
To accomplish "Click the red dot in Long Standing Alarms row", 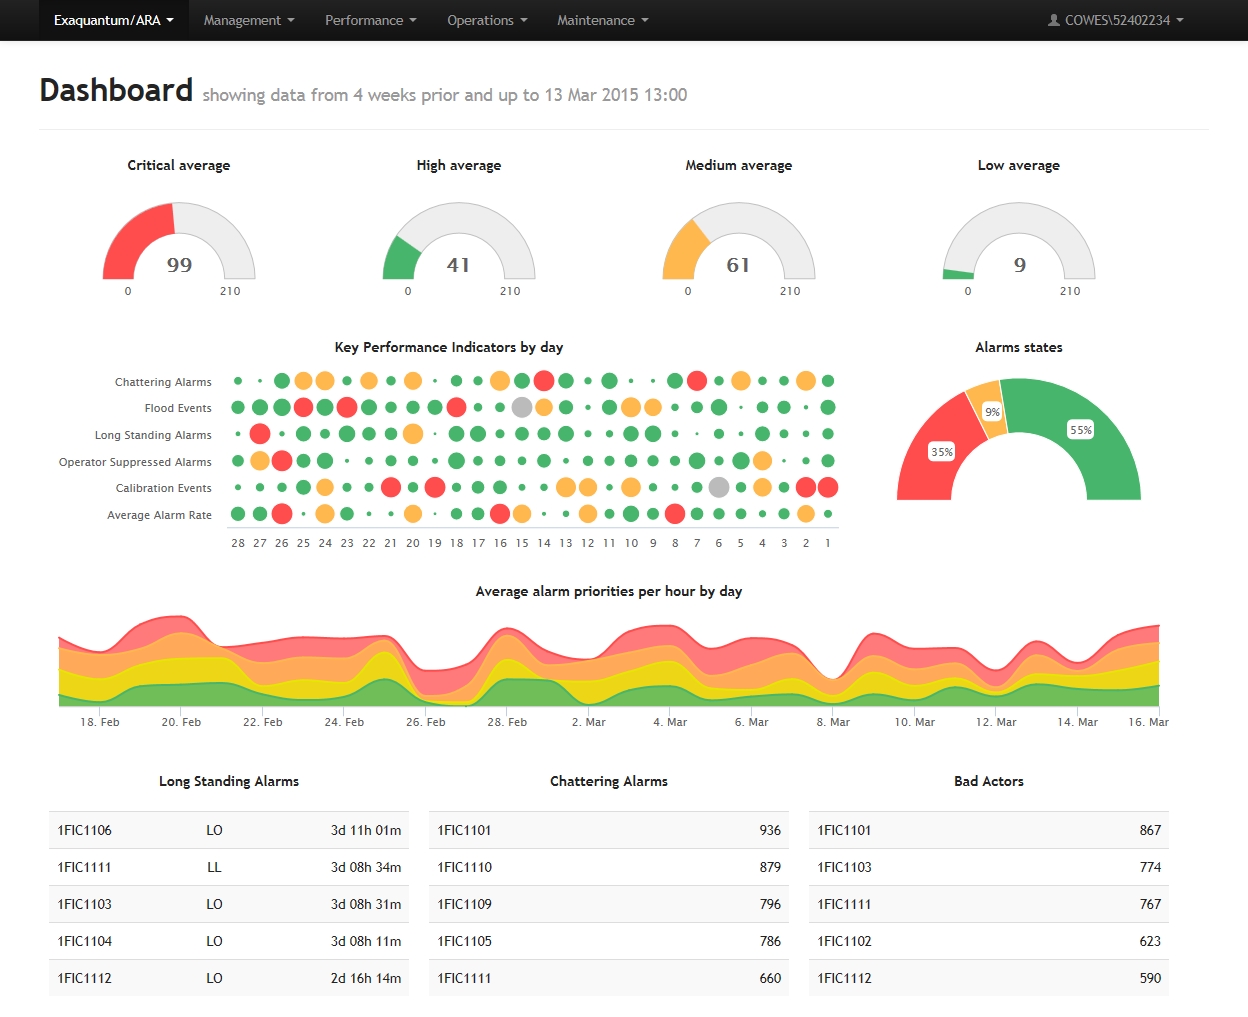I will (x=259, y=434).
